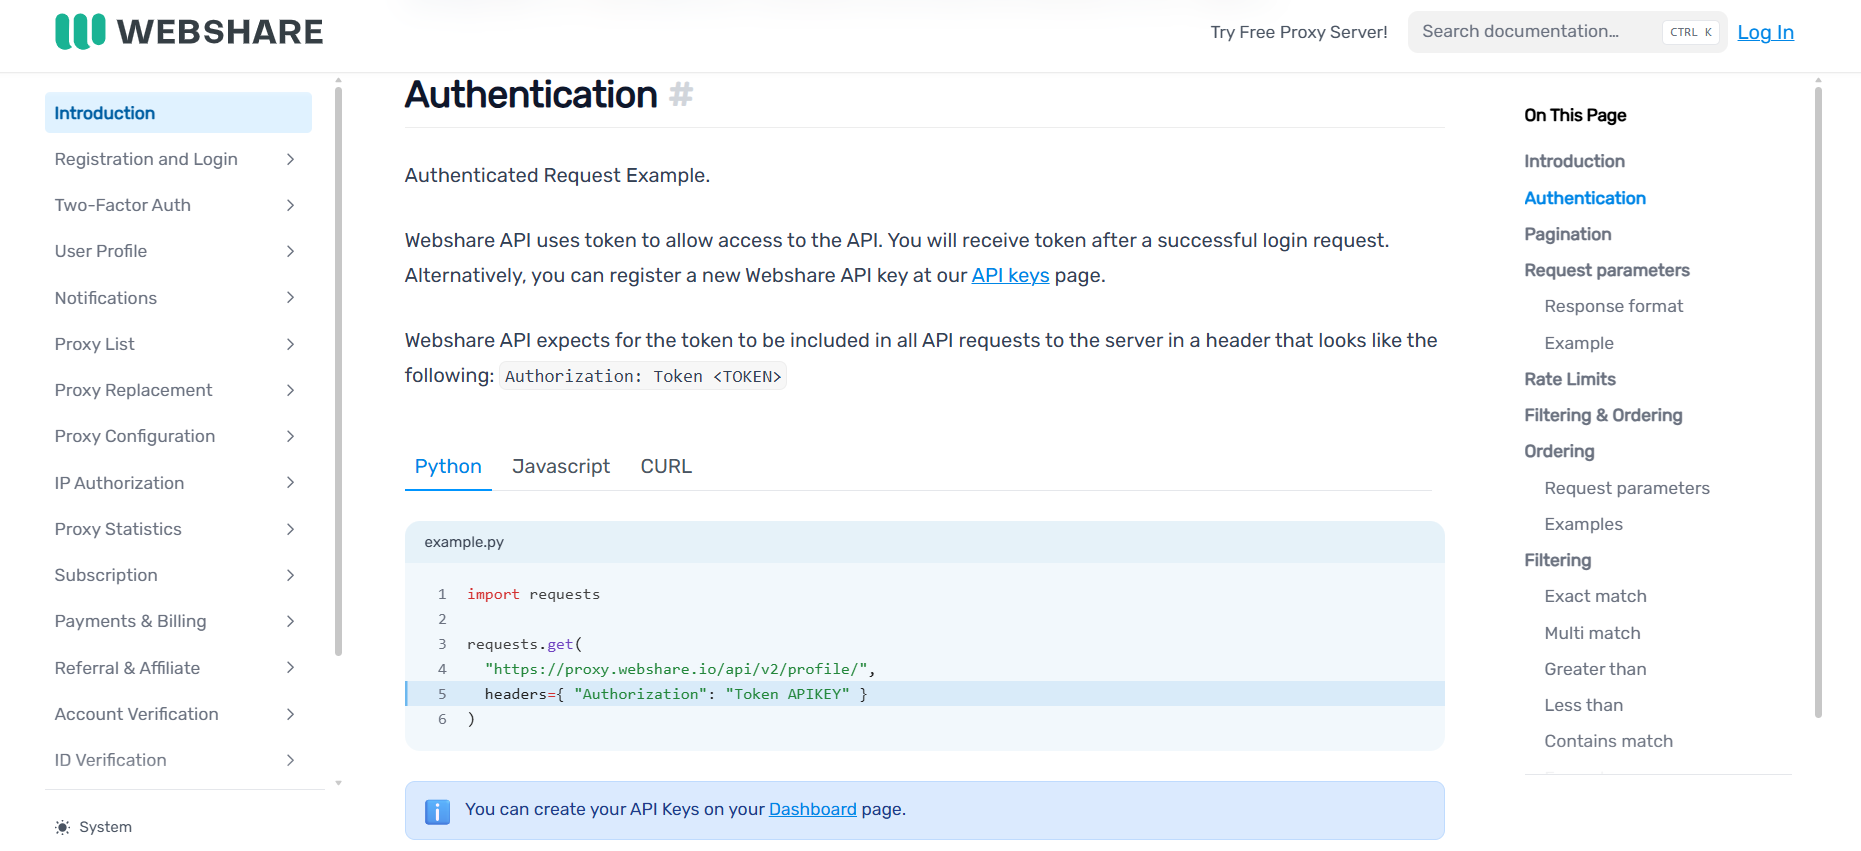Click the Log In link
The height and width of the screenshot is (851, 1861).
tap(1765, 32)
